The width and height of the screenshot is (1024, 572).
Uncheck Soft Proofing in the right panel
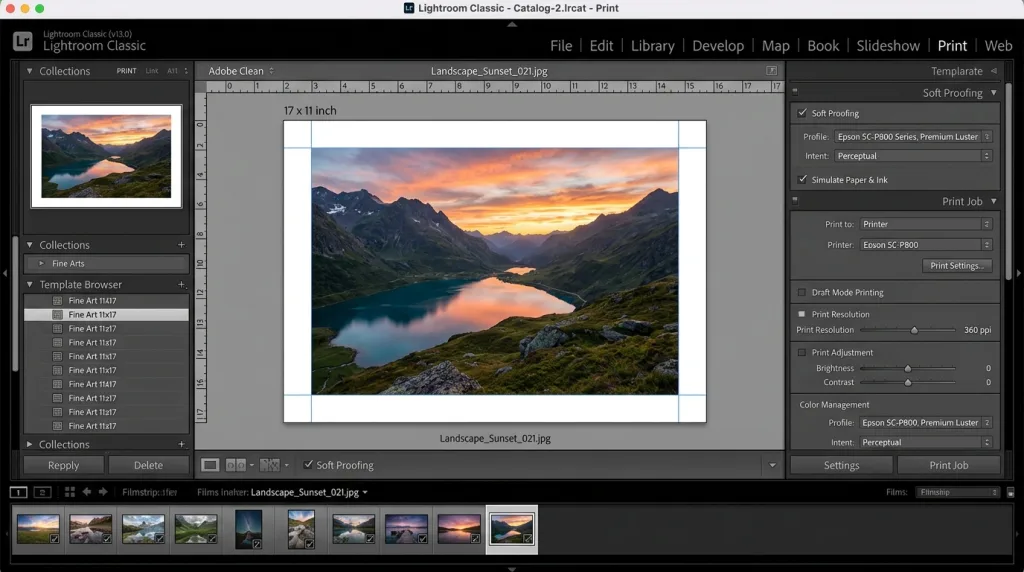(x=802, y=112)
